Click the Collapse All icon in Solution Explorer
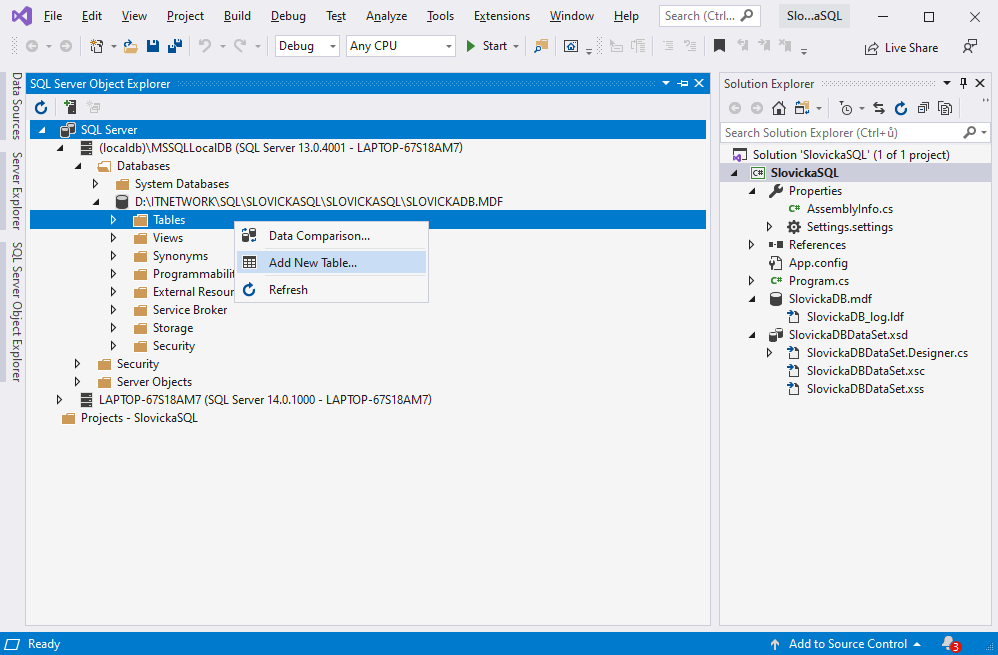The width and height of the screenshot is (998, 655). (x=922, y=107)
